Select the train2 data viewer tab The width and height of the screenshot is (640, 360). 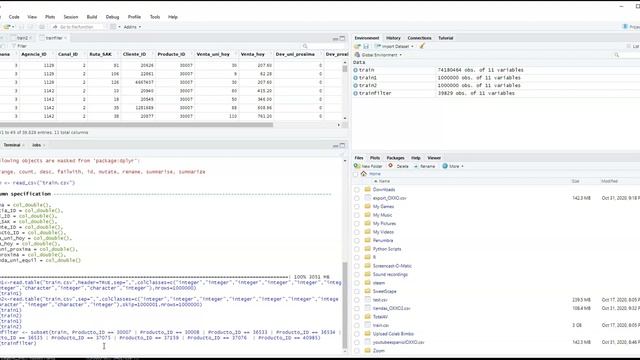(x=22, y=38)
